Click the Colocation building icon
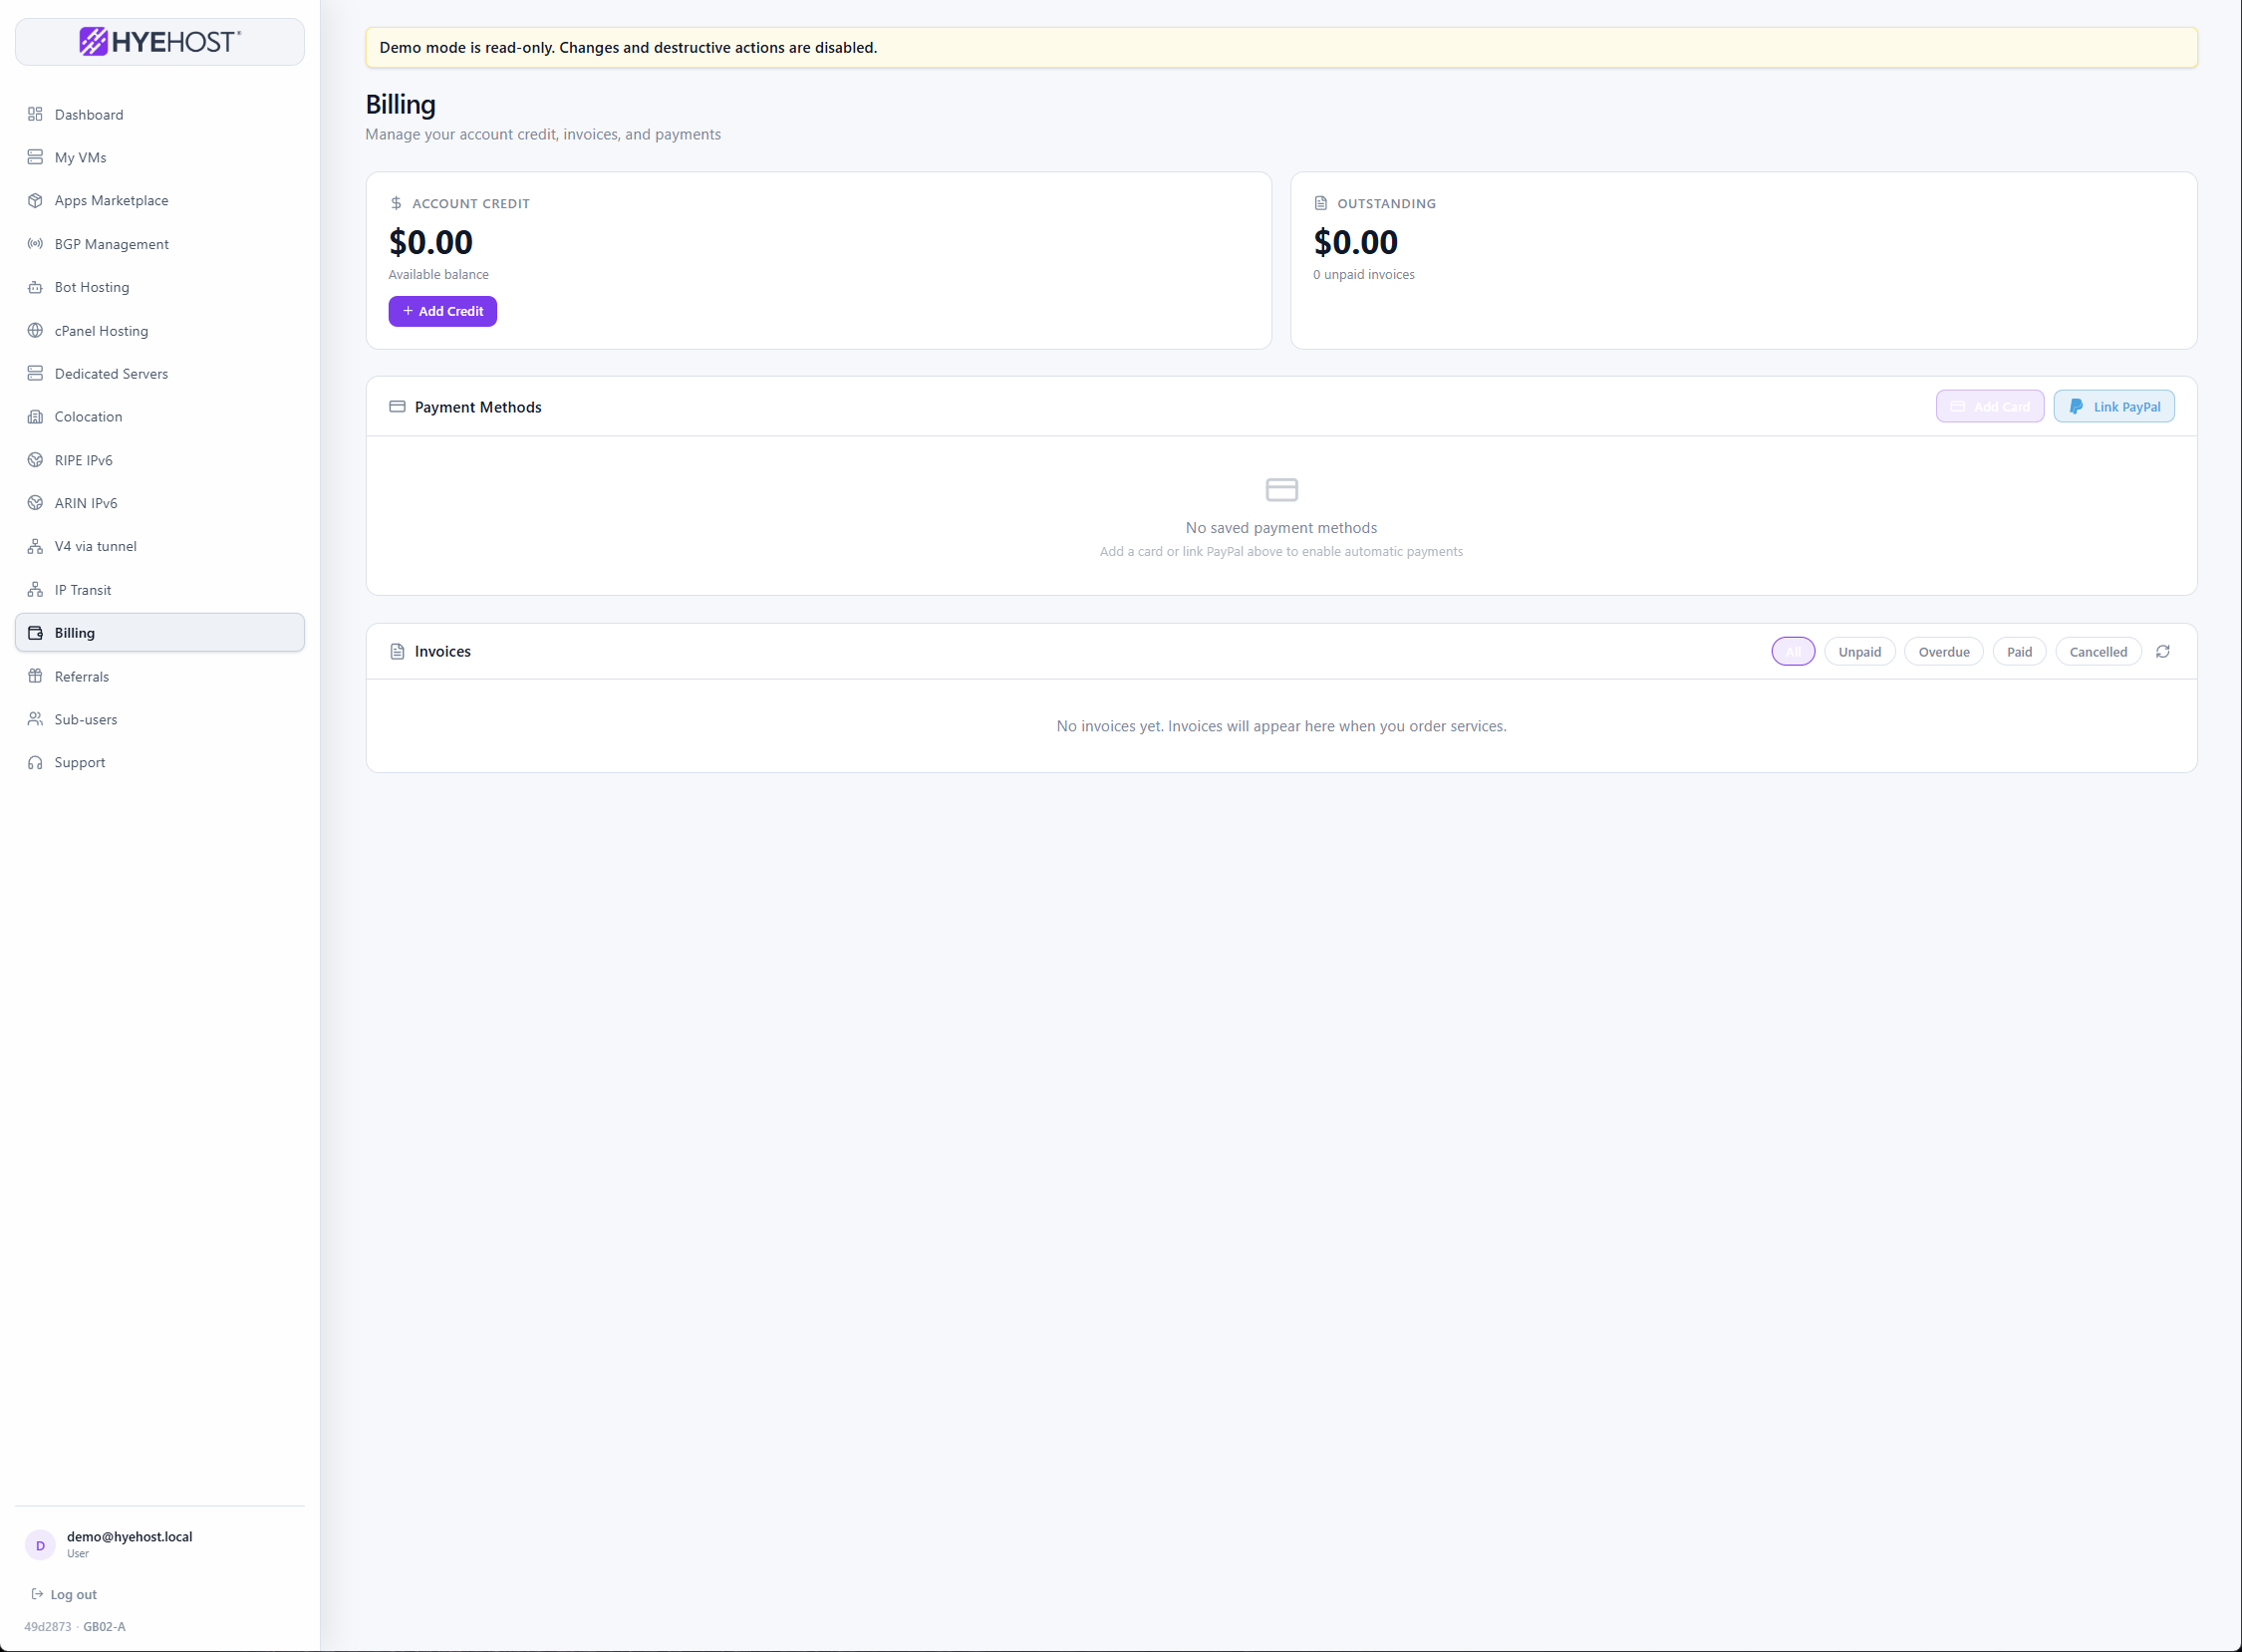Image resolution: width=2242 pixels, height=1652 pixels. click(35, 416)
